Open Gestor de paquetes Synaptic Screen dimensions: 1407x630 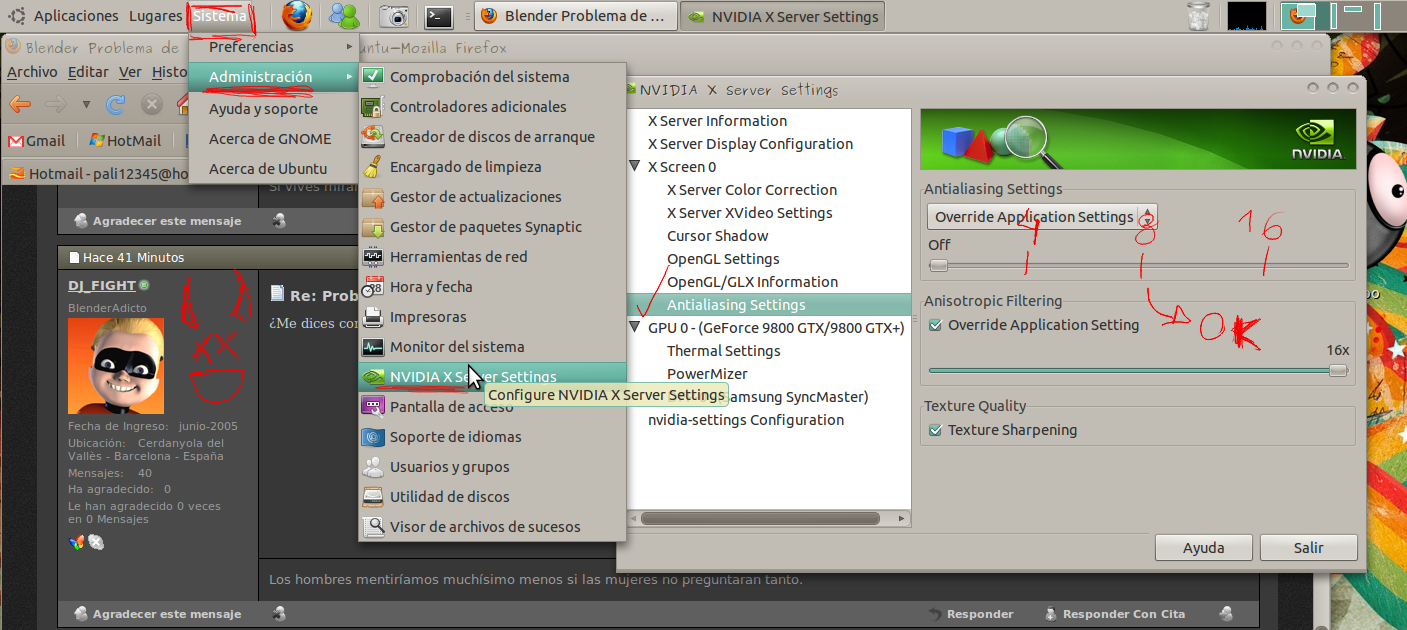pos(492,227)
